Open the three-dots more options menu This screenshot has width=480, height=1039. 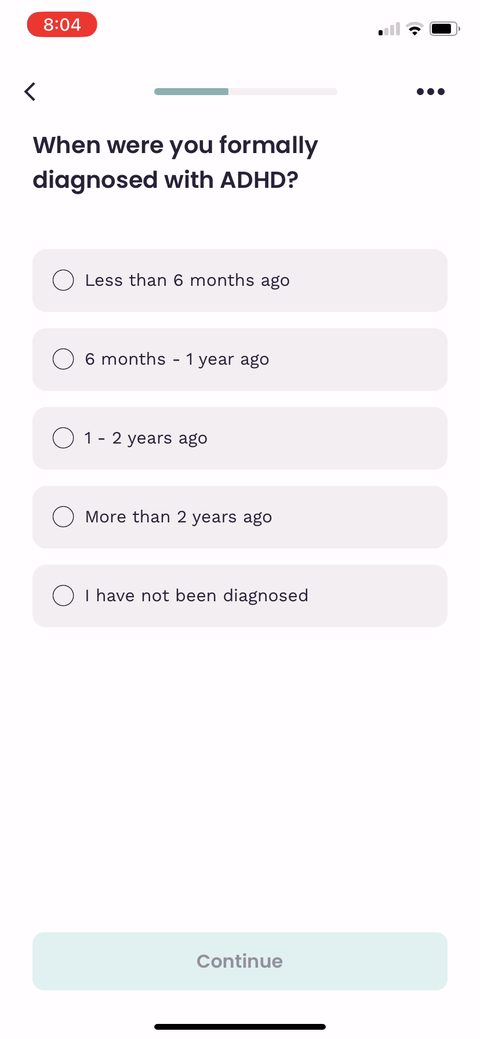(430, 91)
